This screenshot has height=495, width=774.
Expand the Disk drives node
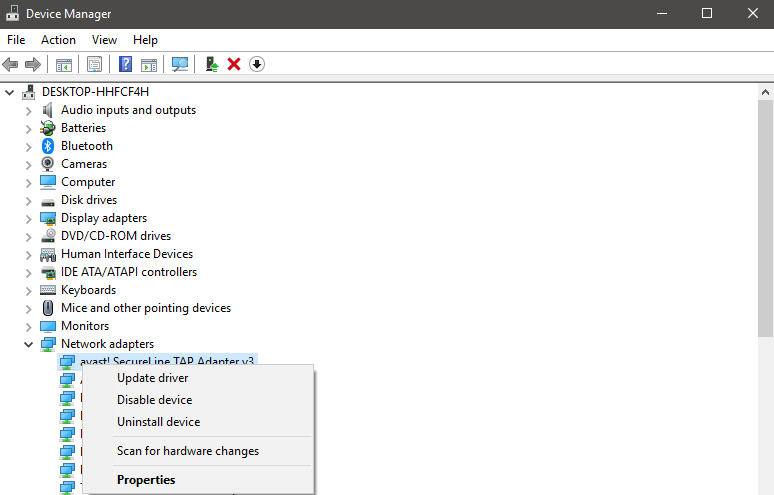(28, 200)
